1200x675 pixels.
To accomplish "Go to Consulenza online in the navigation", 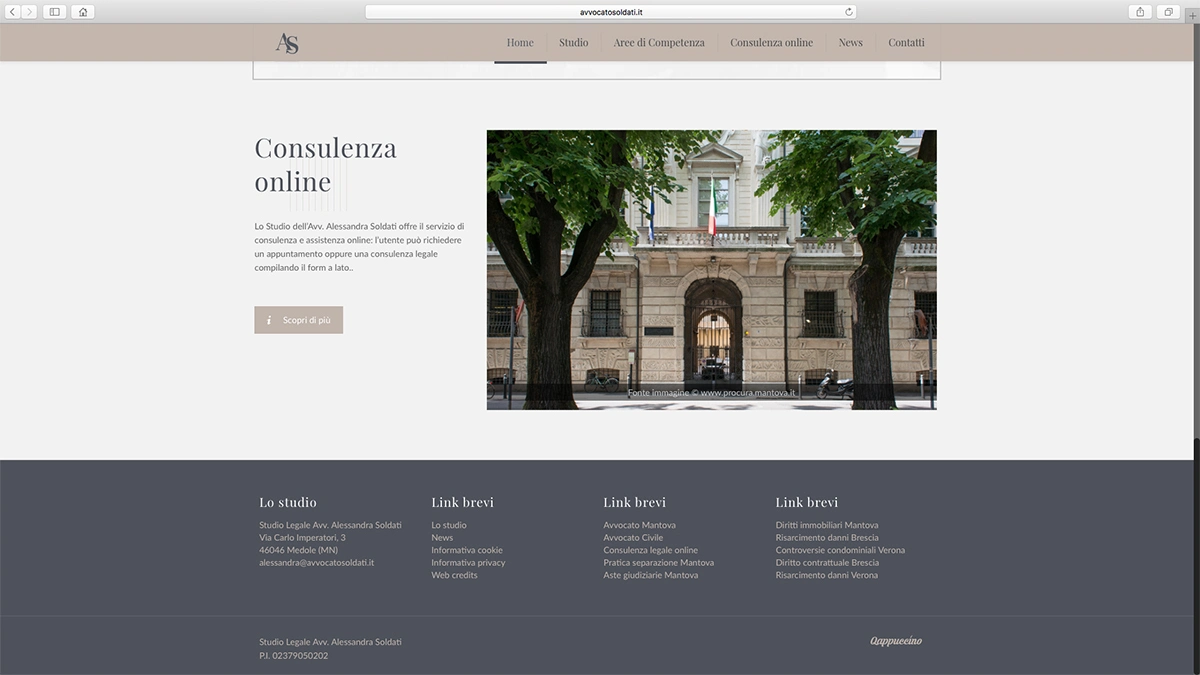I will click(771, 43).
